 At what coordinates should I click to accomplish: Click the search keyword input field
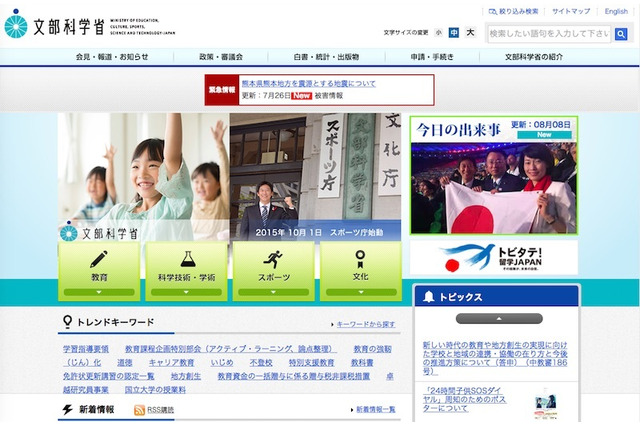[549, 34]
